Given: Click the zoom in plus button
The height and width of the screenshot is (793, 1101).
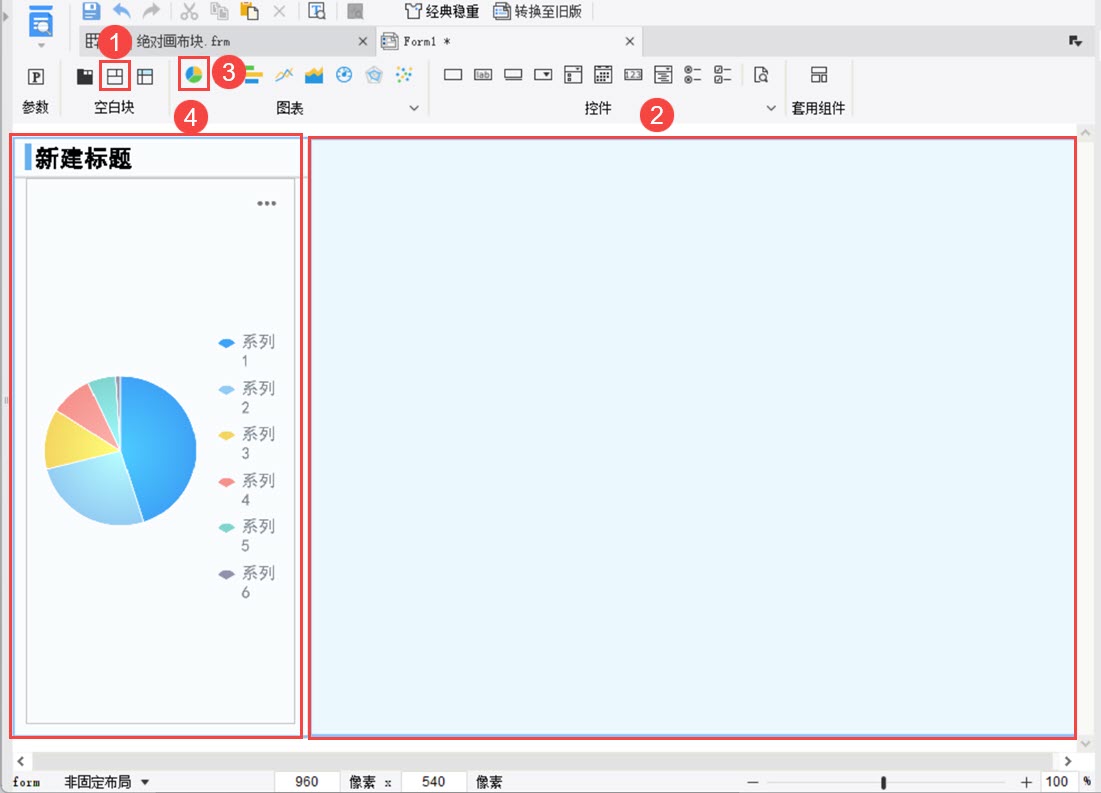Looking at the screenshot, I should click(1026, 782).
